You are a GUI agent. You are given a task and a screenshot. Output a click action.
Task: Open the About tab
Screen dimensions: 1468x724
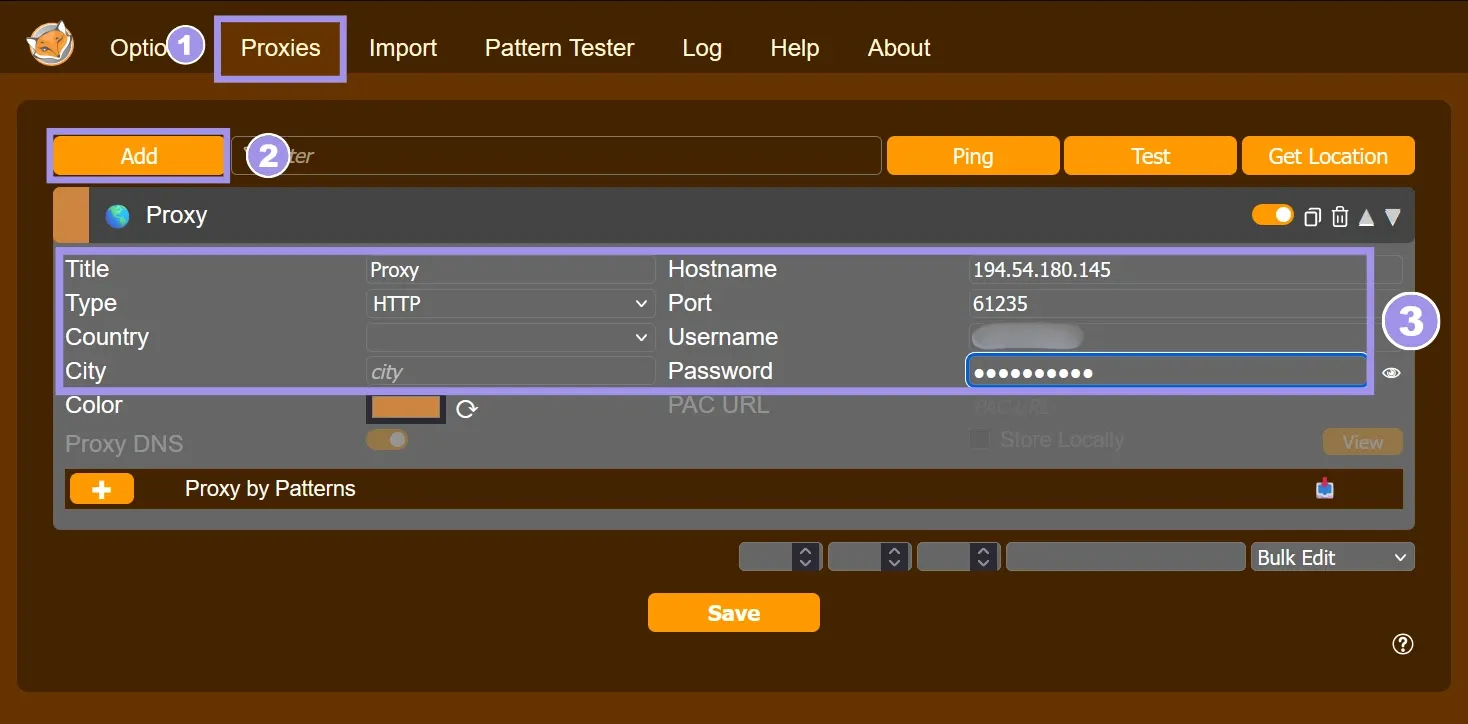899,48
